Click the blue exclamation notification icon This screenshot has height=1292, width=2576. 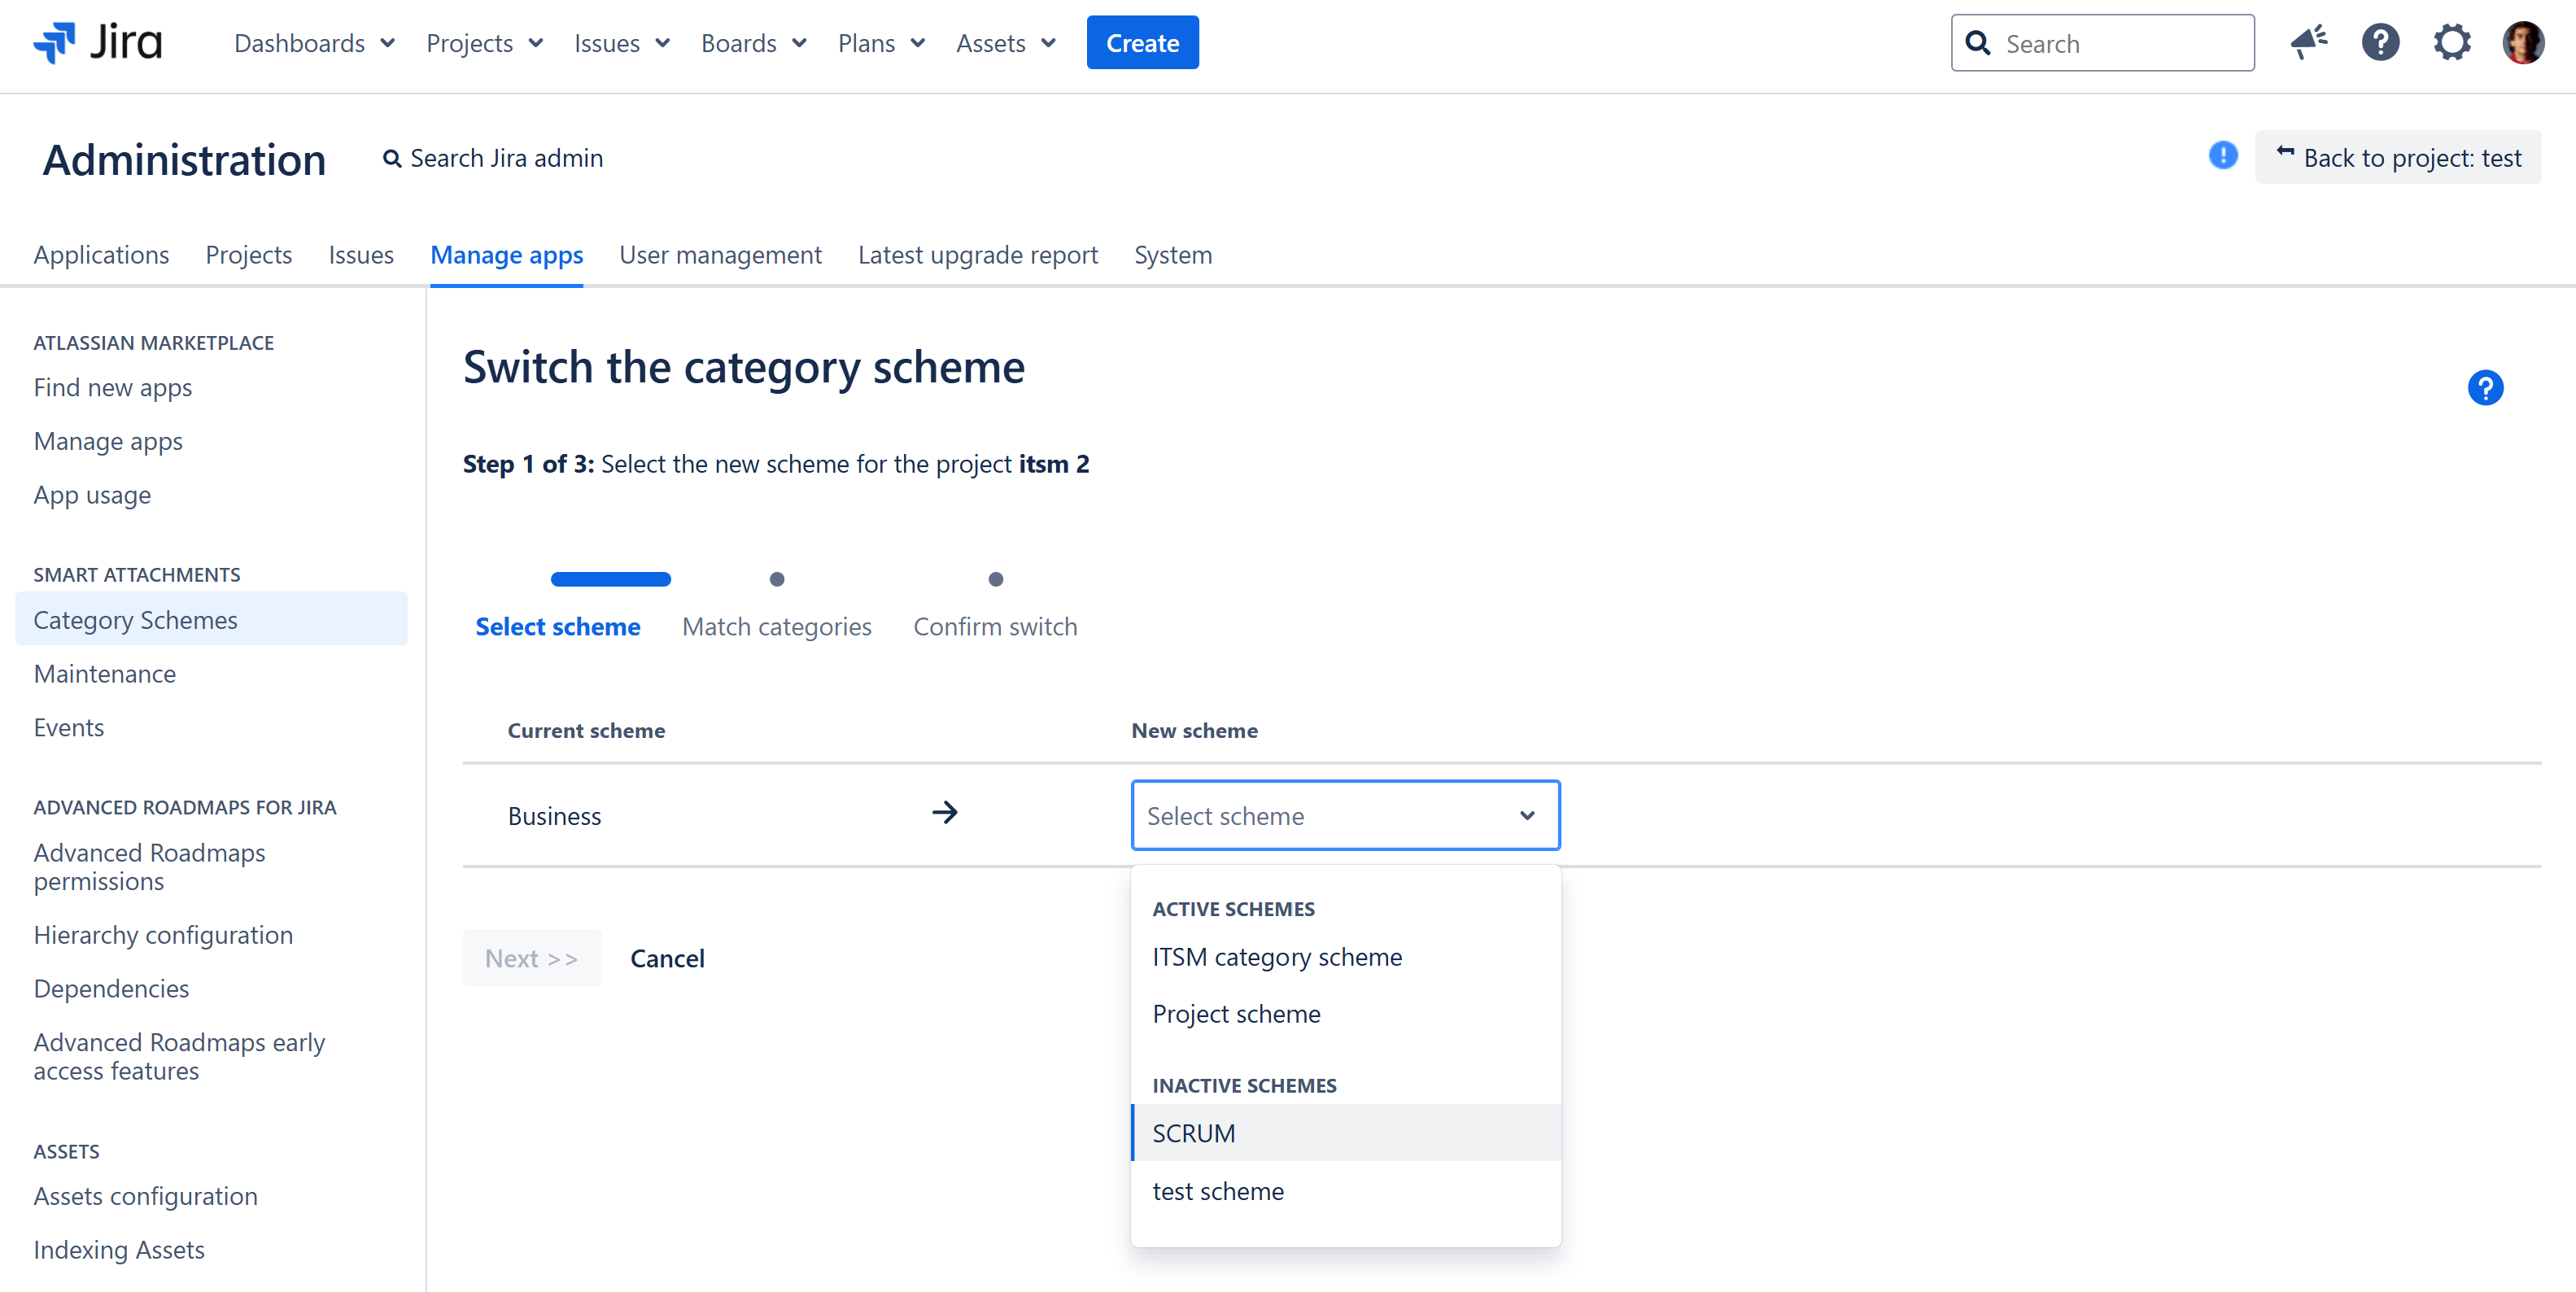pos(2223,155)
